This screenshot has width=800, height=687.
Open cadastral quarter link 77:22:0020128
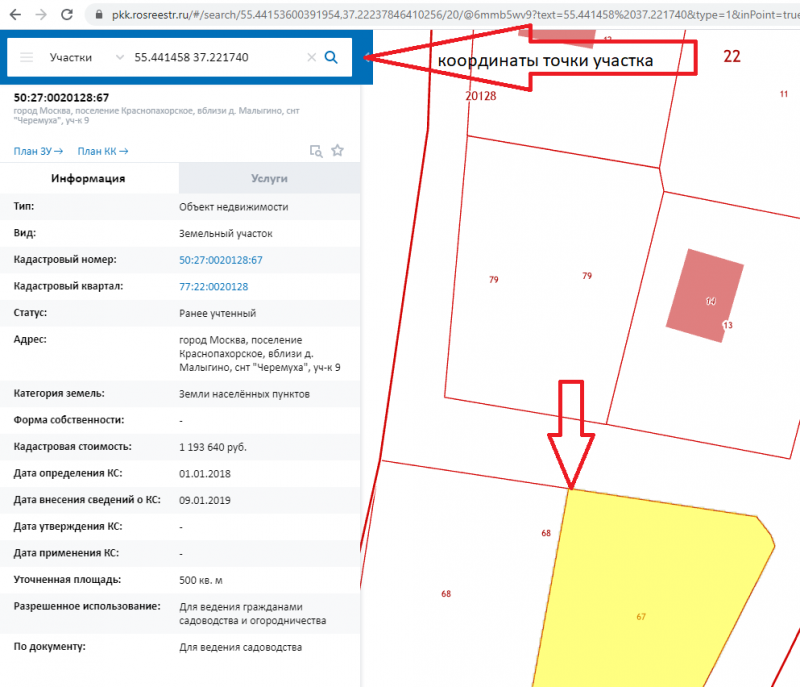point(213,287)
